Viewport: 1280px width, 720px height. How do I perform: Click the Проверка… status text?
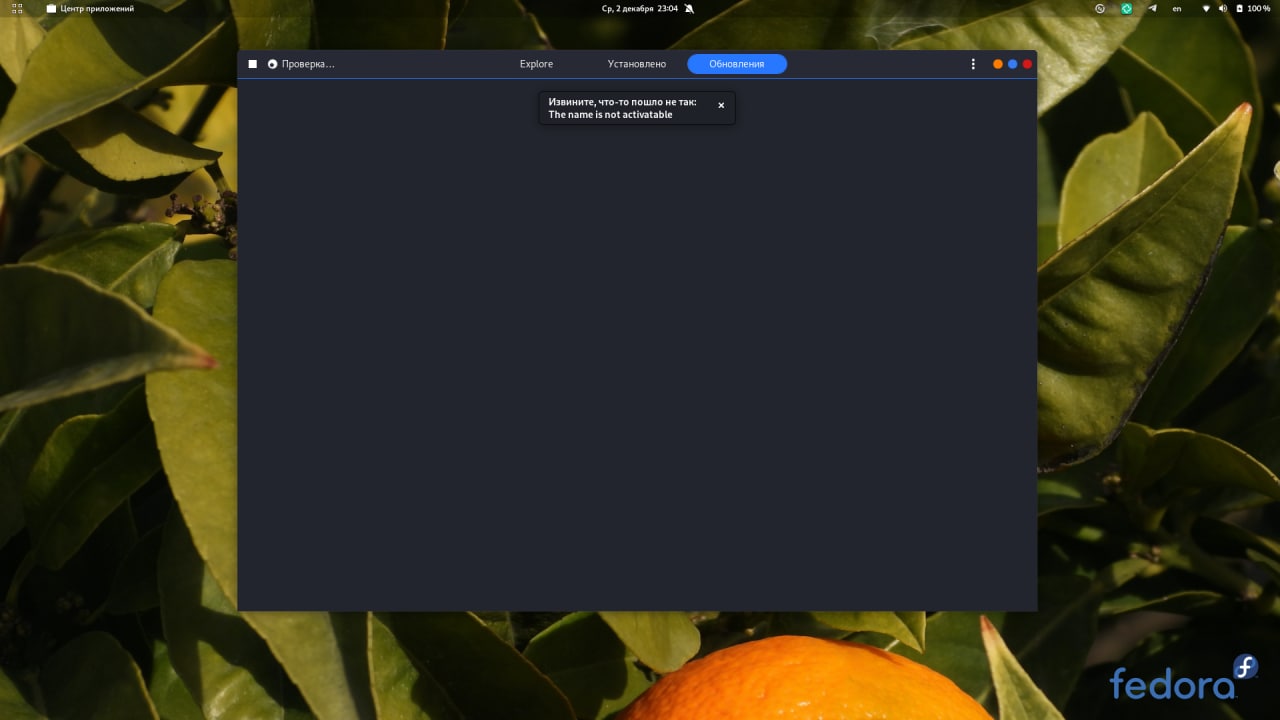[308, 64]
